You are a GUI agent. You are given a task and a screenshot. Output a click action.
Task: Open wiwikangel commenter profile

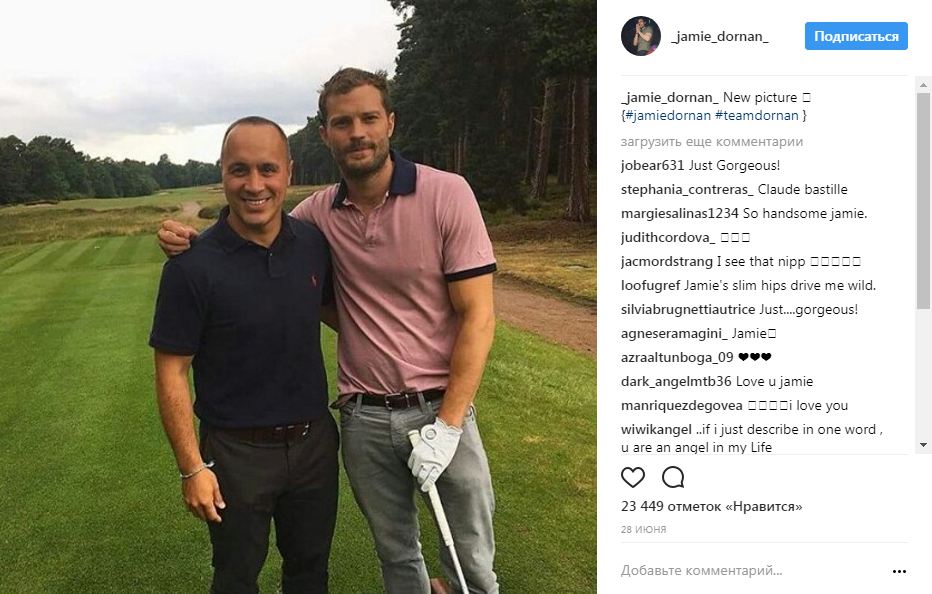point(656,429)
